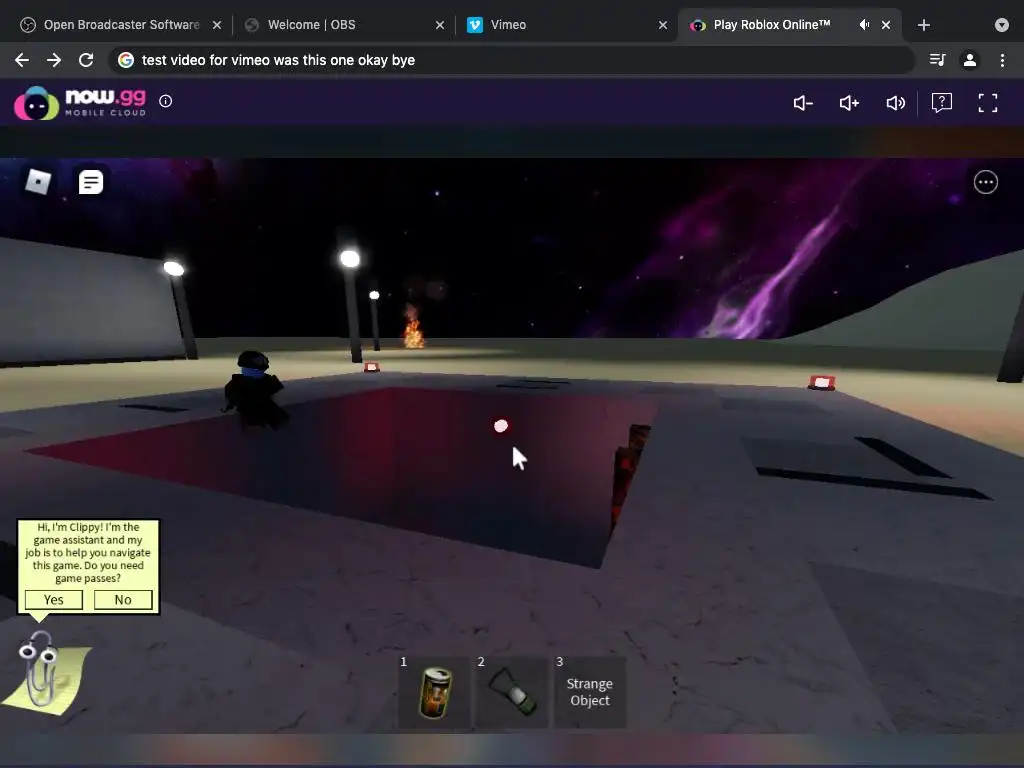Click the now.gg logo
1024x768 pixels.
(x=80, y=103)
